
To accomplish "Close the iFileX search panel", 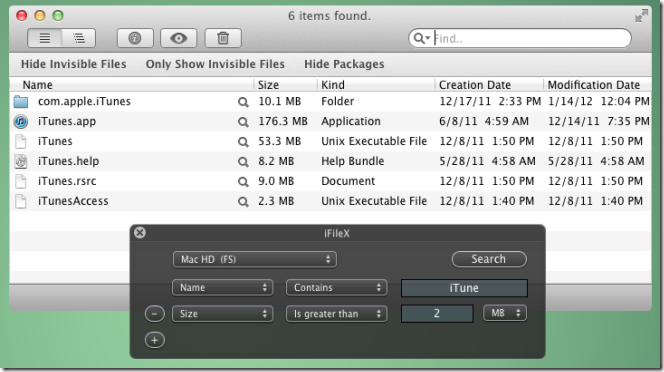I will point(140,233).
